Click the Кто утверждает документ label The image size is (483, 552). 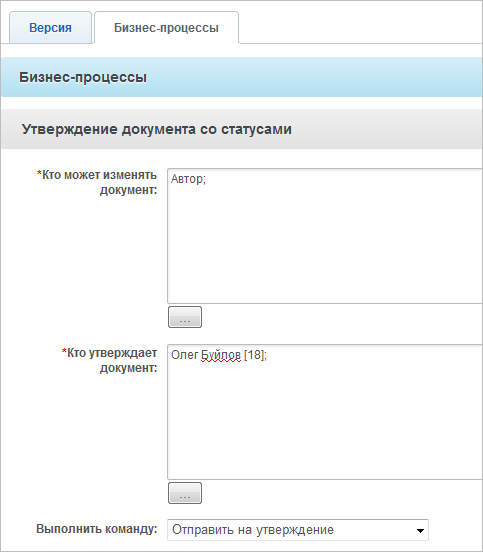tap(109, 360)
